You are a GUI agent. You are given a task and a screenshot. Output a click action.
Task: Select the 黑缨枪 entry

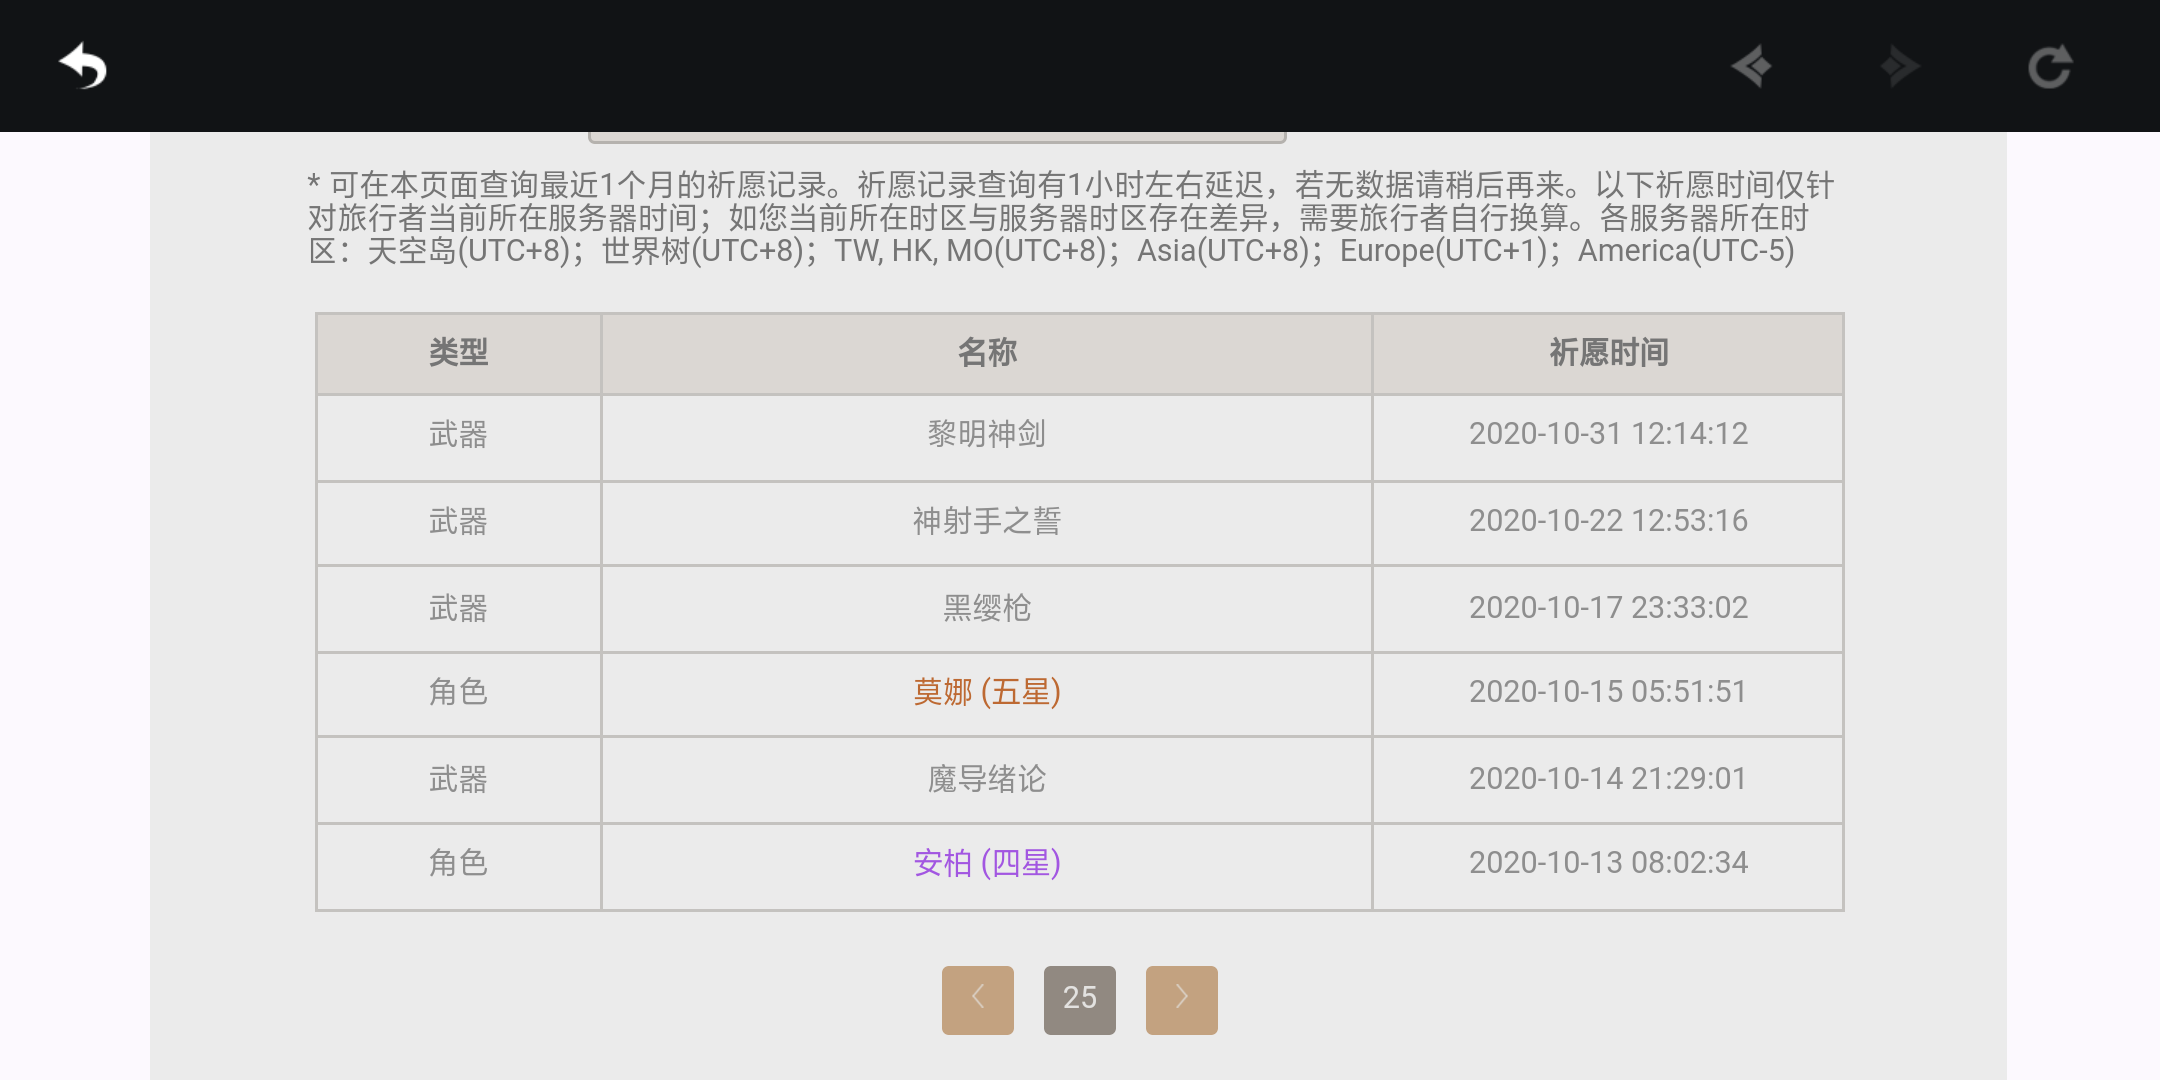[987, 608]
